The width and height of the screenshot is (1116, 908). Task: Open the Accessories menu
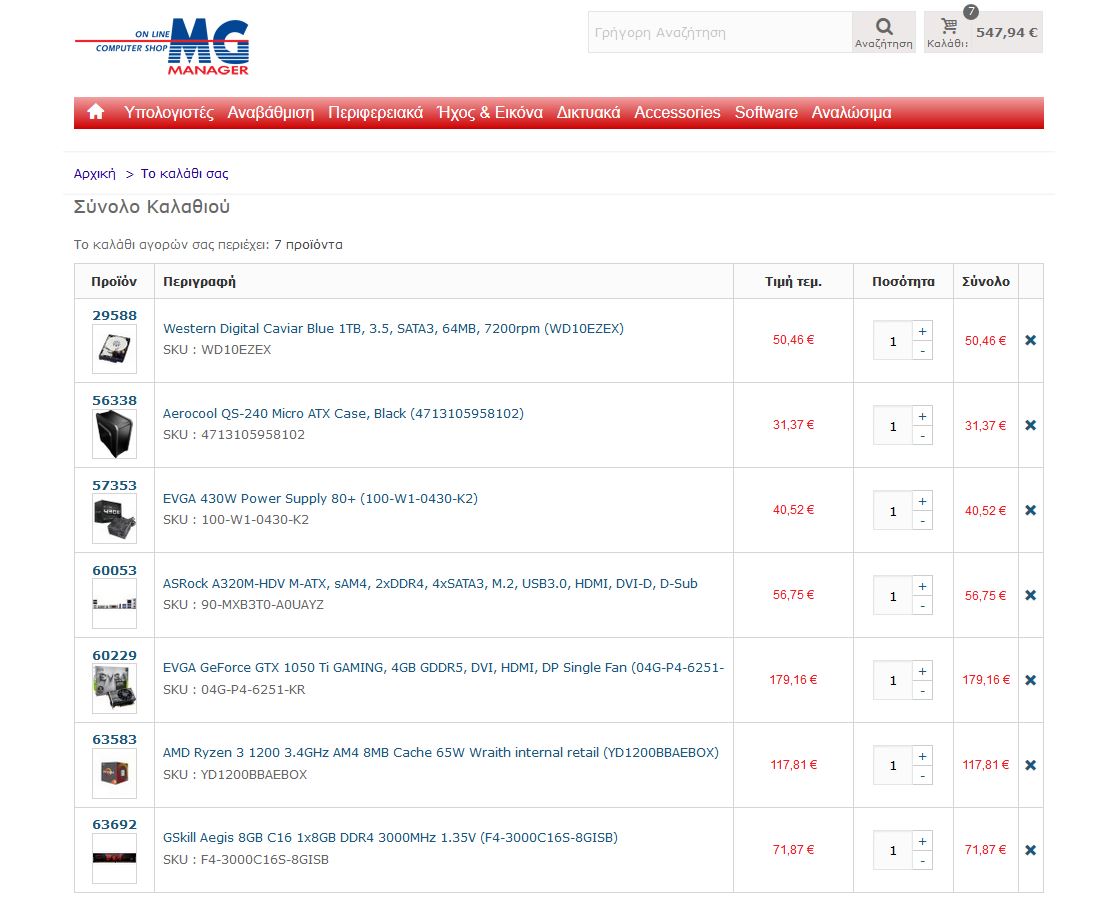coord(677,112)
